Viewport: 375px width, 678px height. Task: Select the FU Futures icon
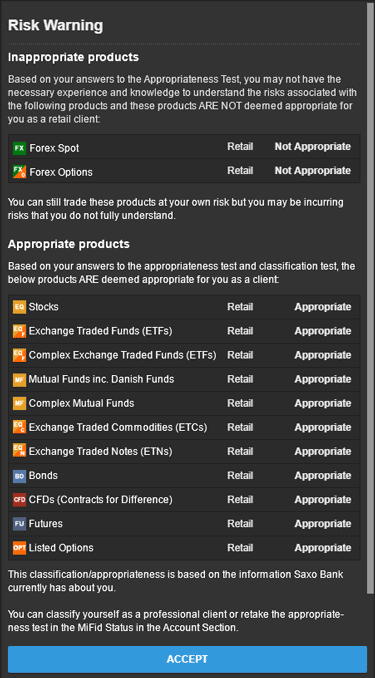pyautogui.click(x=19, y=524)
